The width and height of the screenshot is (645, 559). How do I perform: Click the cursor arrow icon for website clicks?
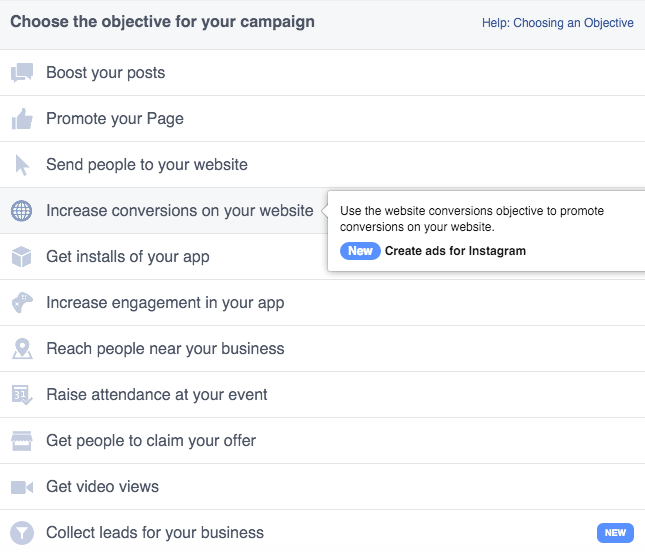pos(22,165)
